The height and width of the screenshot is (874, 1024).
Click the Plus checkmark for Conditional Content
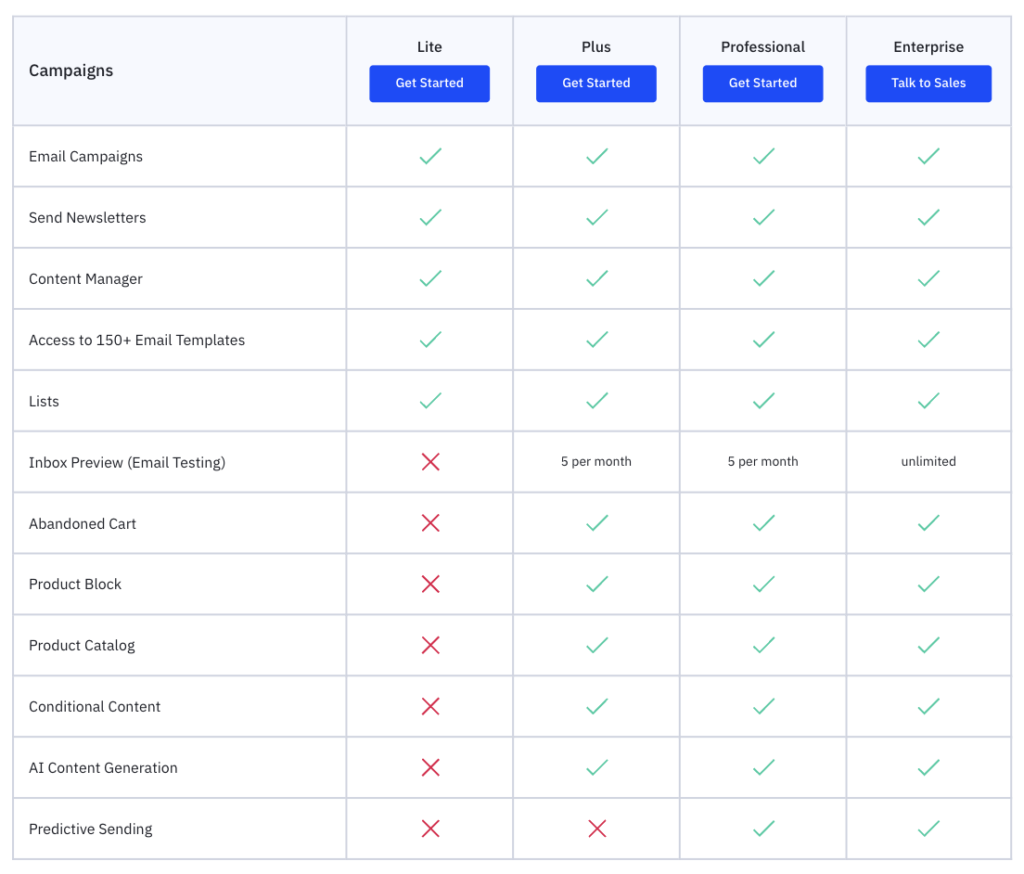click(x=597, y=706)
